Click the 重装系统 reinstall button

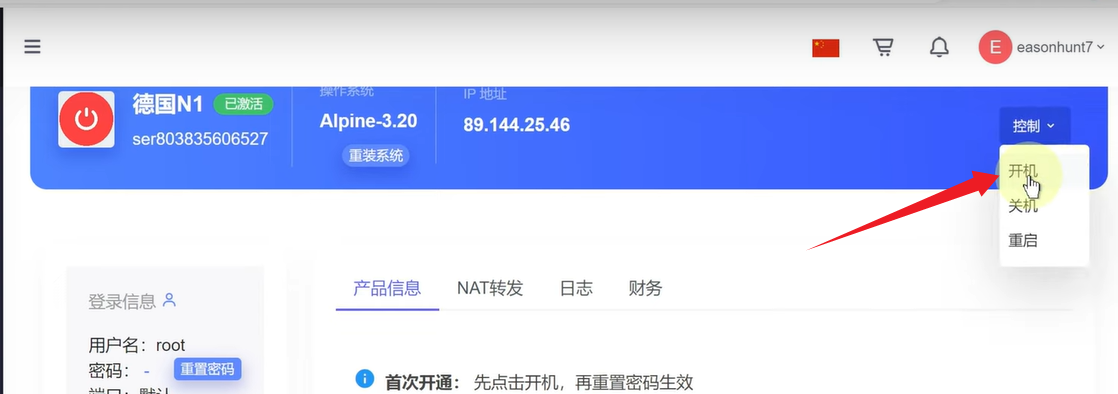(x=376, y=155)
